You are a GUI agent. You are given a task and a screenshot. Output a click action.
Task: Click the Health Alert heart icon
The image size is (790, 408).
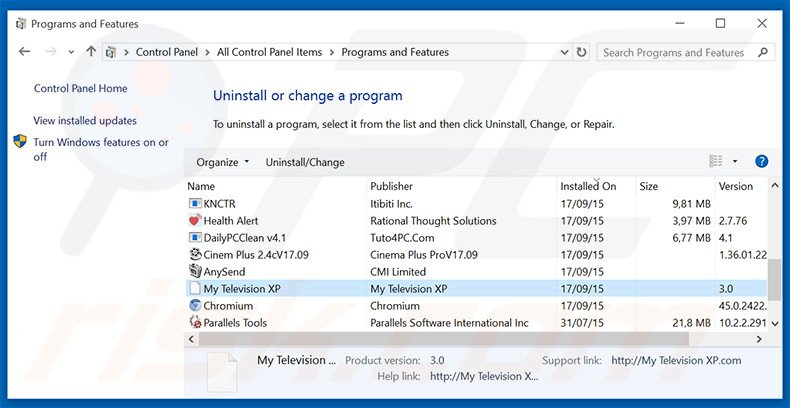pos(194,221)
